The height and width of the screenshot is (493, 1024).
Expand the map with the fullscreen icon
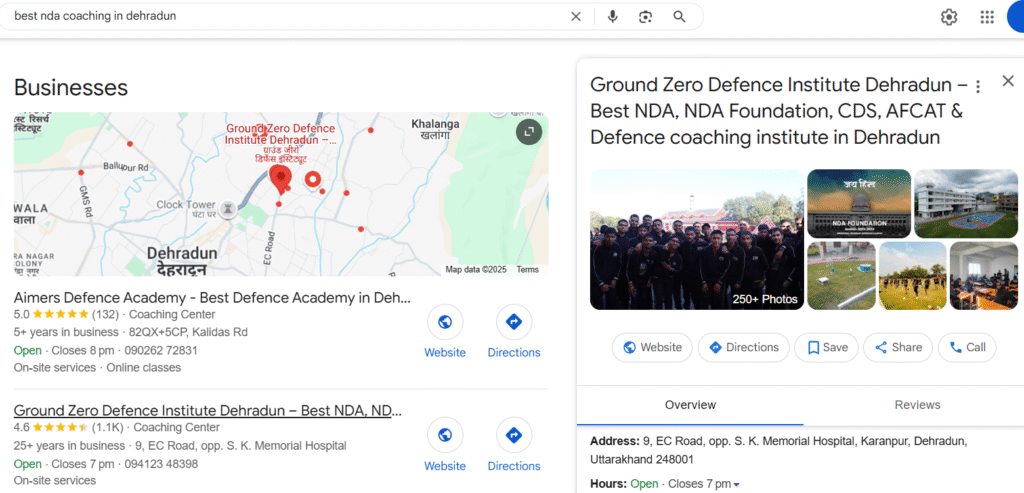(x=529, y=132)
